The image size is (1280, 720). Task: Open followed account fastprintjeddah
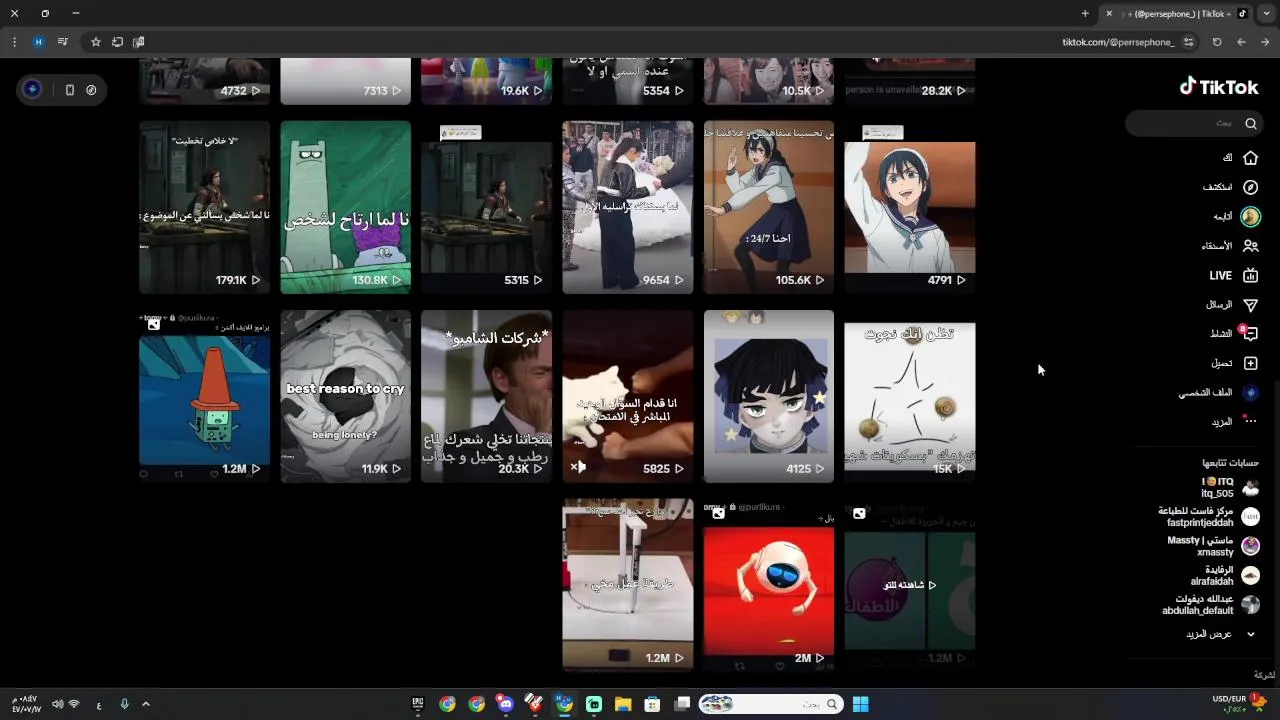point(1208,517)
